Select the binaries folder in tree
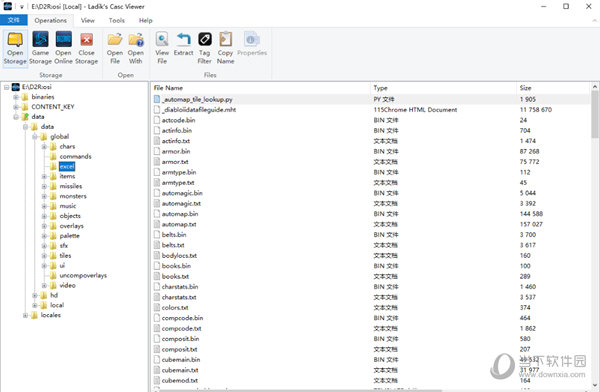 [x=42, y=97]
